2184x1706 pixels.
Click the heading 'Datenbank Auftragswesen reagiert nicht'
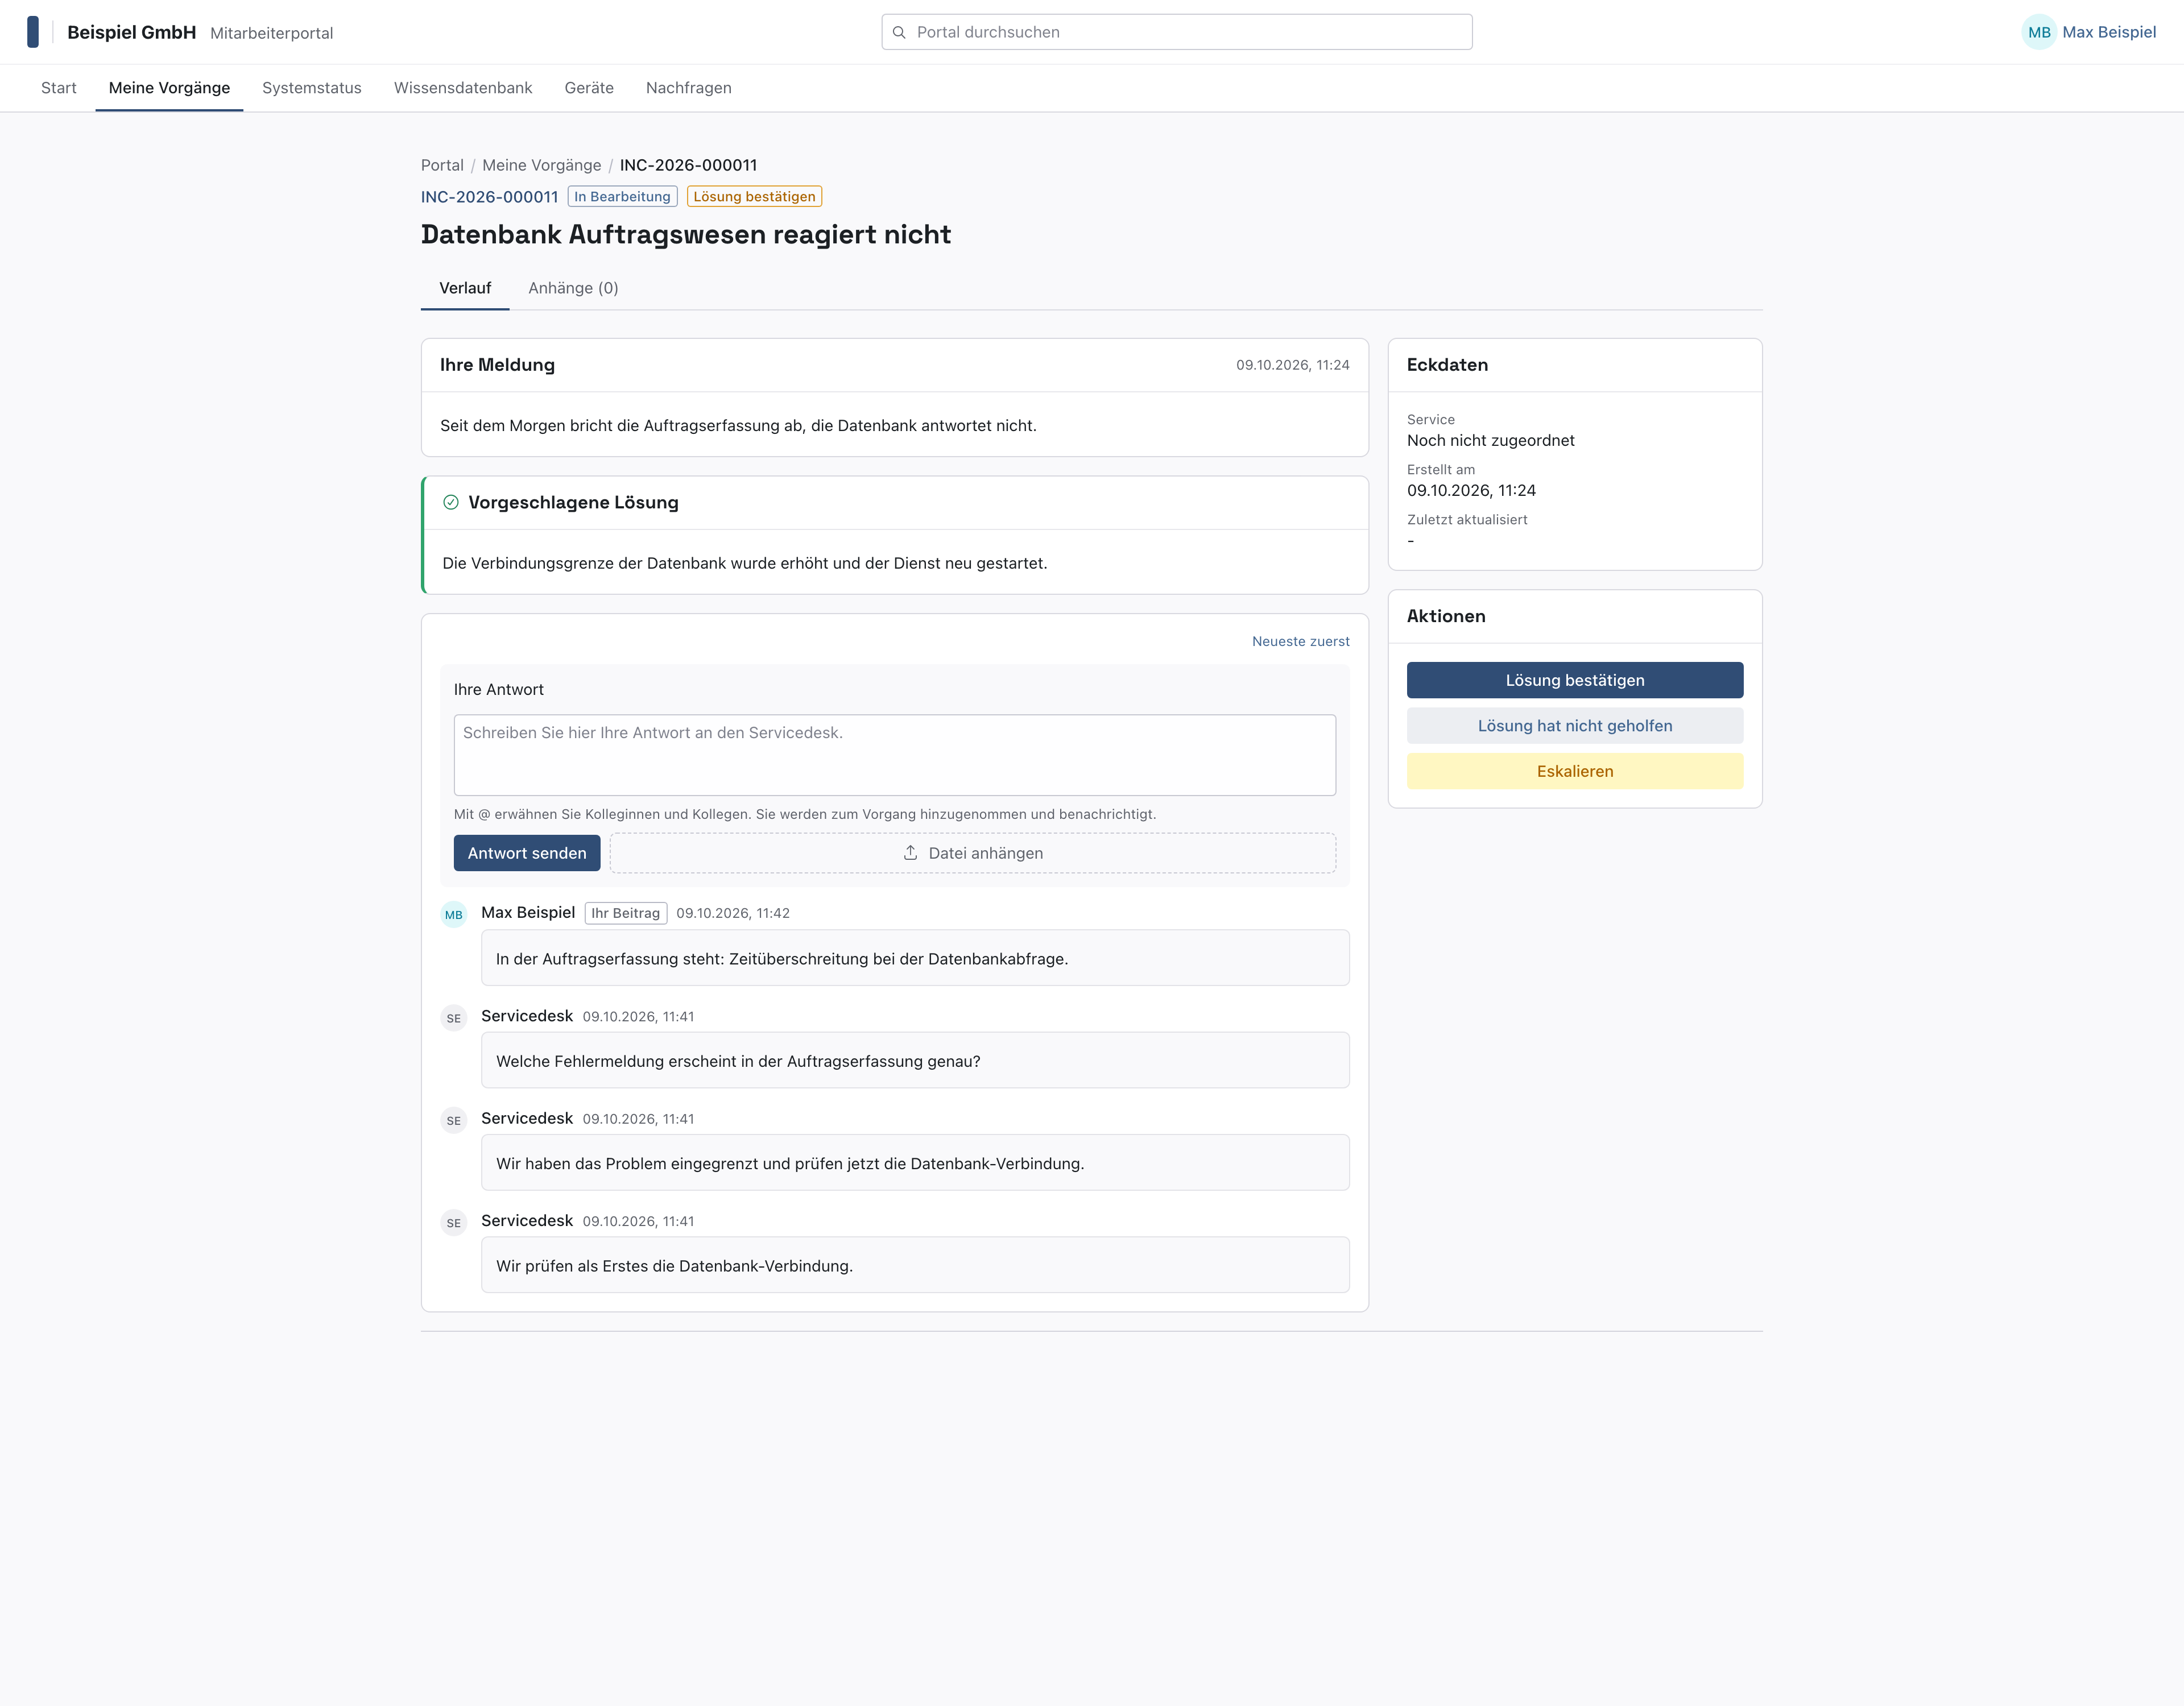pos(686,234)
